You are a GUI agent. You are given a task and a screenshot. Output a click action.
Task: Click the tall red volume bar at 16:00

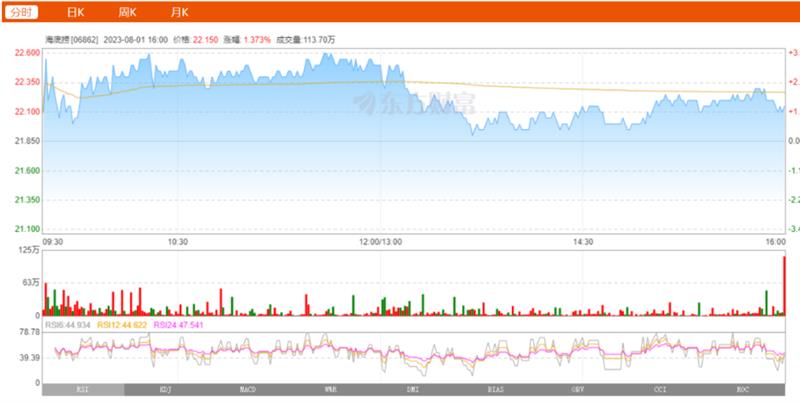[x=783, y=287]
